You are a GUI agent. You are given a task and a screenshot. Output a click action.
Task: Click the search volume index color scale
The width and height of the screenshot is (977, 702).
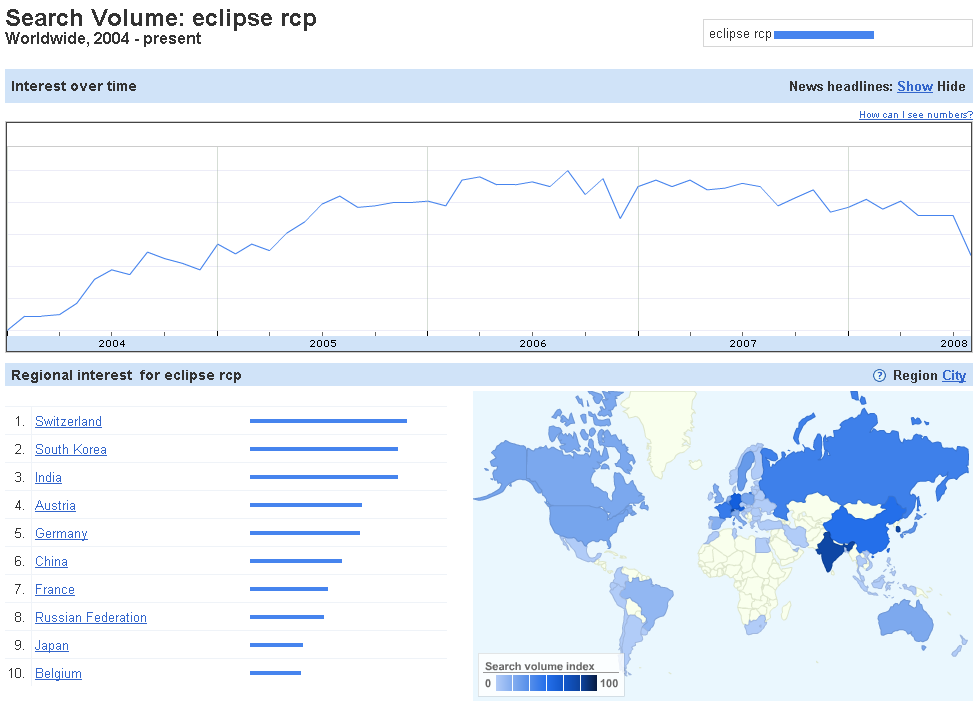(546, 683)
